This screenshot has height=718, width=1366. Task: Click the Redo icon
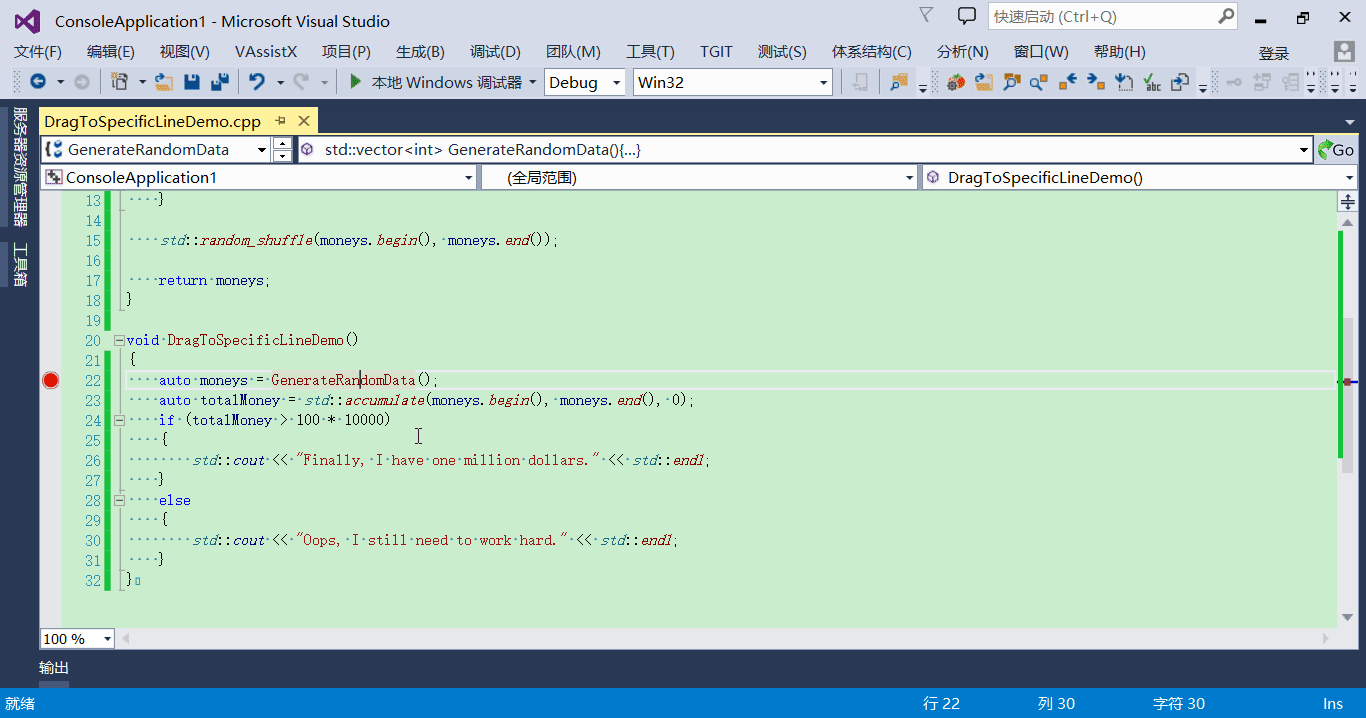(303, 82)
